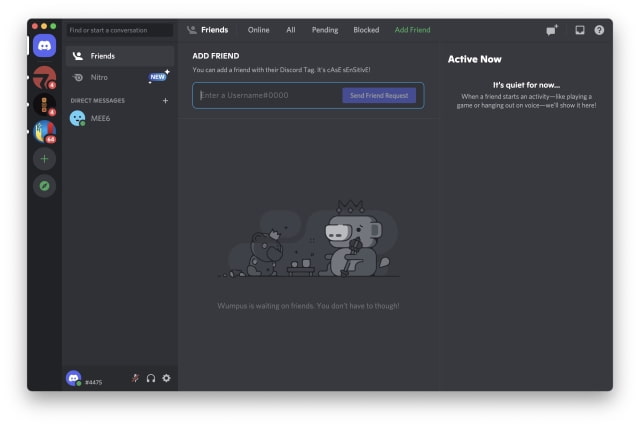Explore public servers compass icon
The image size is (640, 427).
(x=44, y=186)
